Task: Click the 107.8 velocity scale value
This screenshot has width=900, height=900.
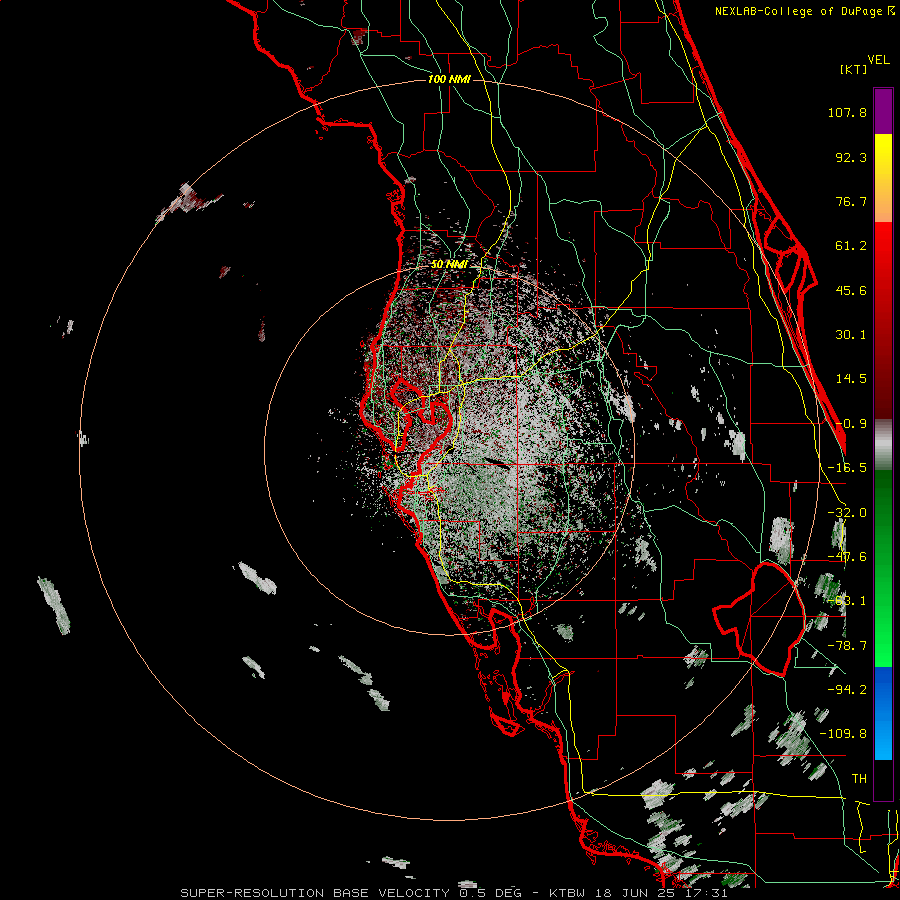Action: pyautogui.click(x=847, y=112)
